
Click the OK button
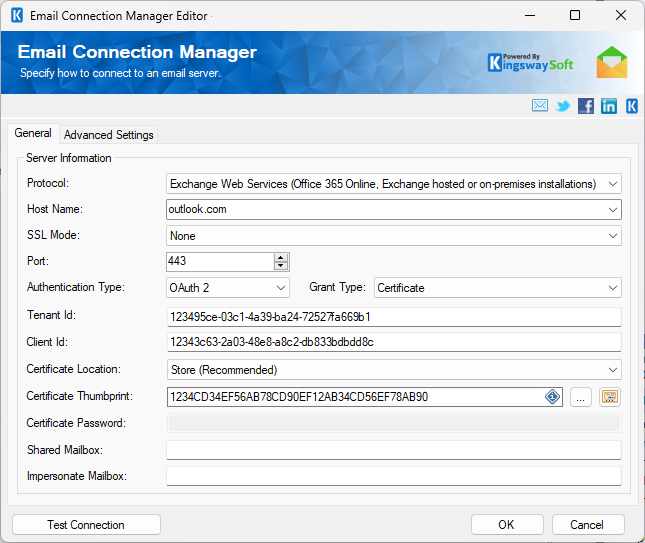(x=506, y=525)
